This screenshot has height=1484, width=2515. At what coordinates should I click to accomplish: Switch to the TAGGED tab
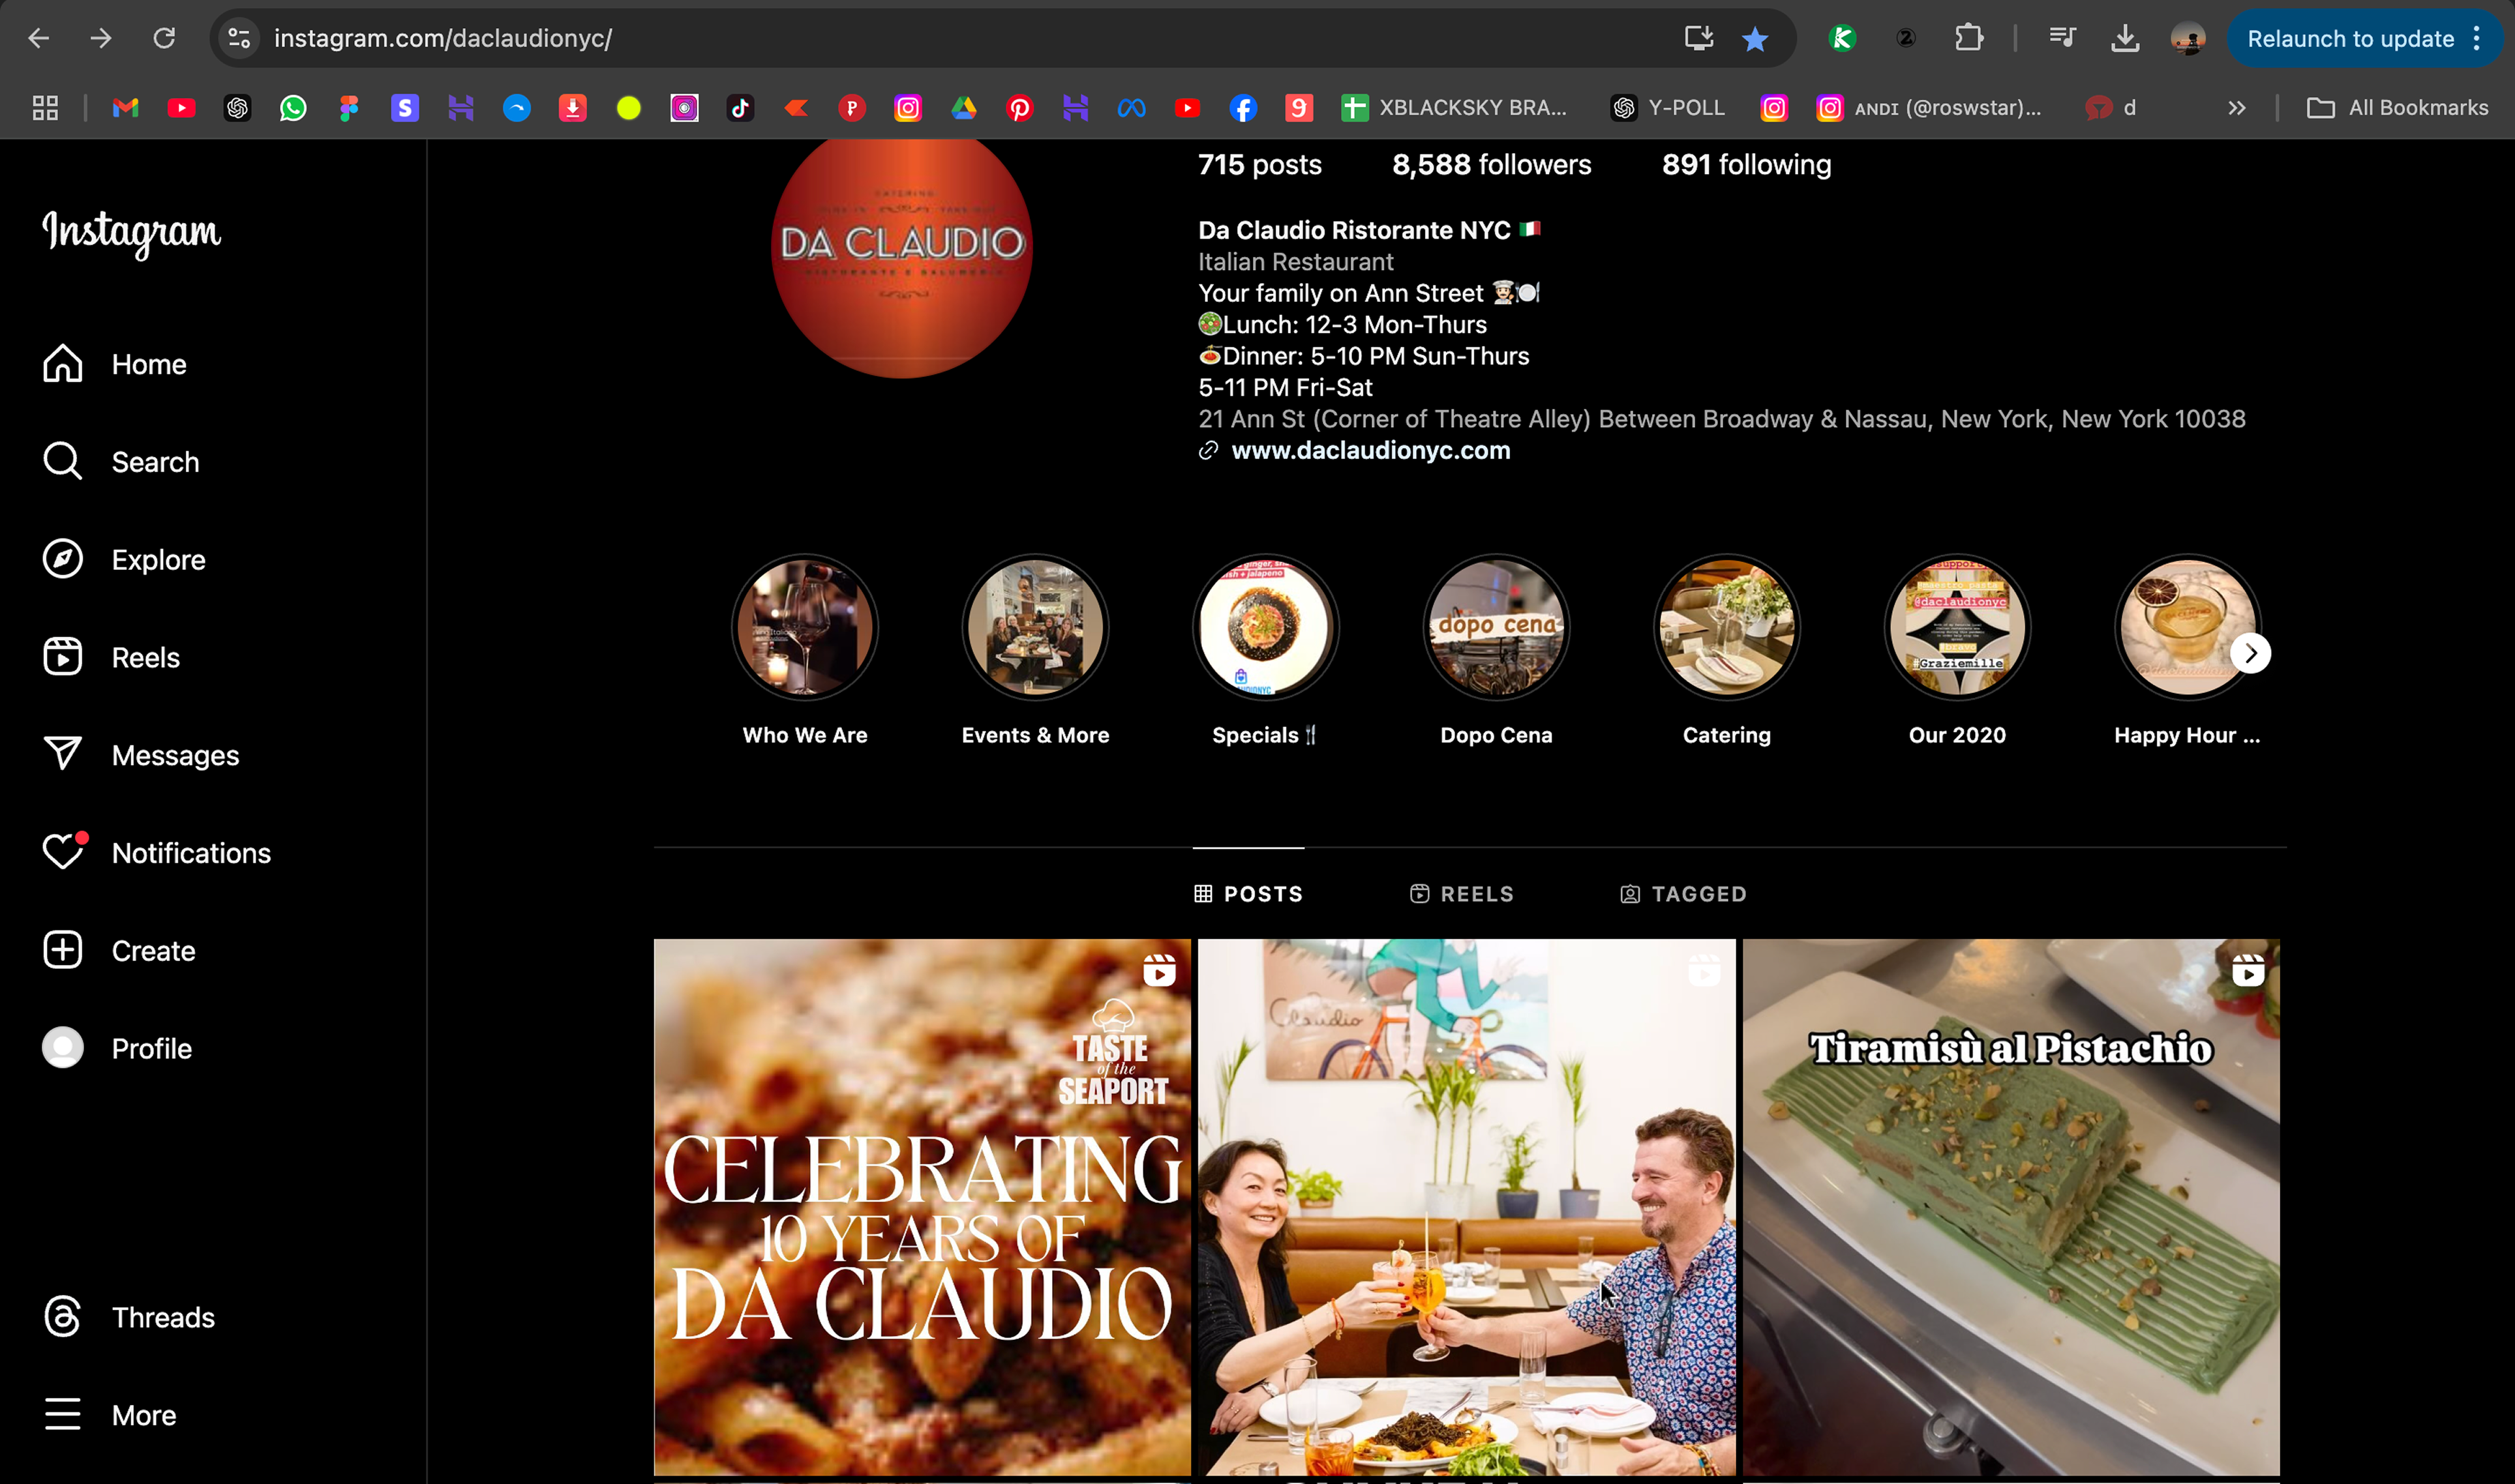(x=1683, y=894)
